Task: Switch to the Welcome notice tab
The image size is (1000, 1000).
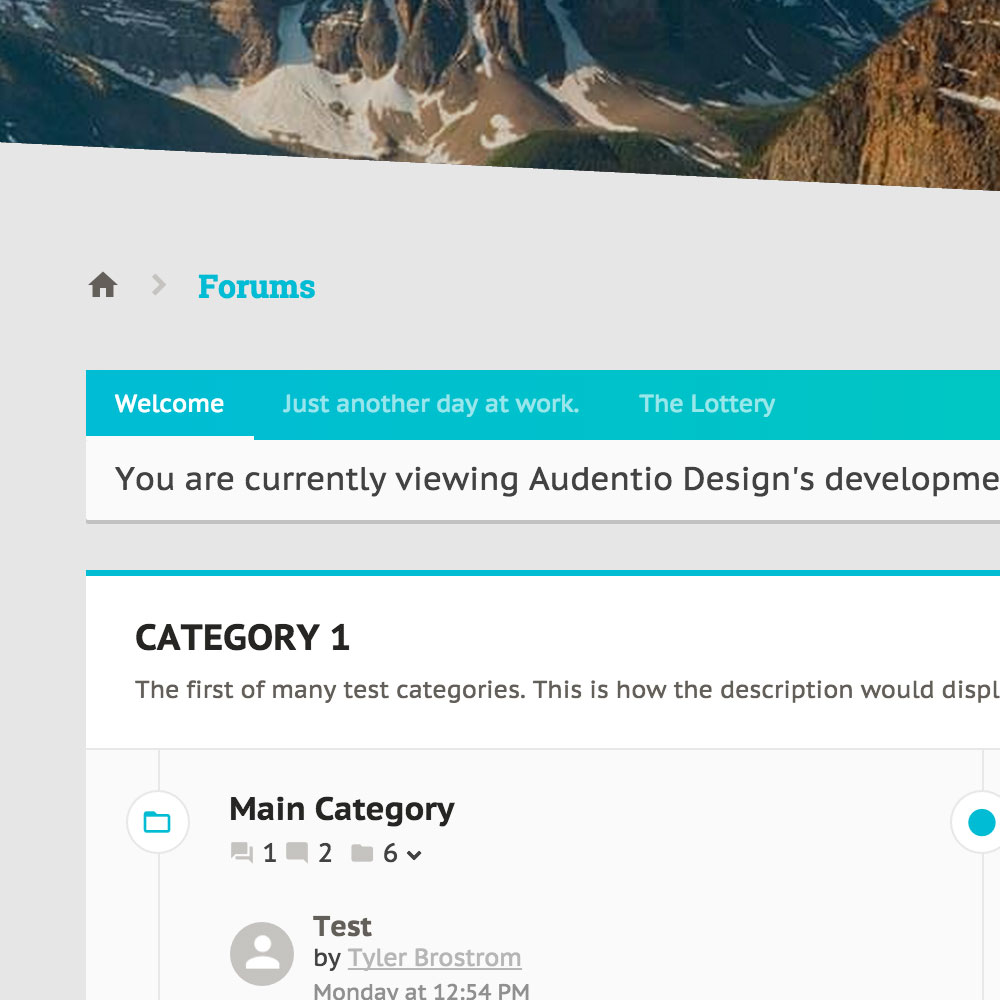Action: [169, 404]
